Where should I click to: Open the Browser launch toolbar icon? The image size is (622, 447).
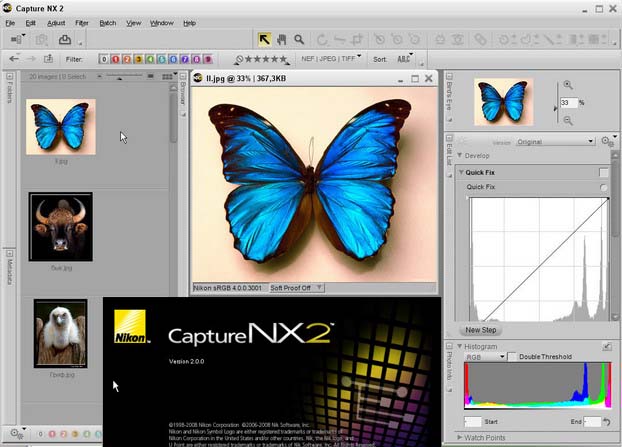click(18, 39)
